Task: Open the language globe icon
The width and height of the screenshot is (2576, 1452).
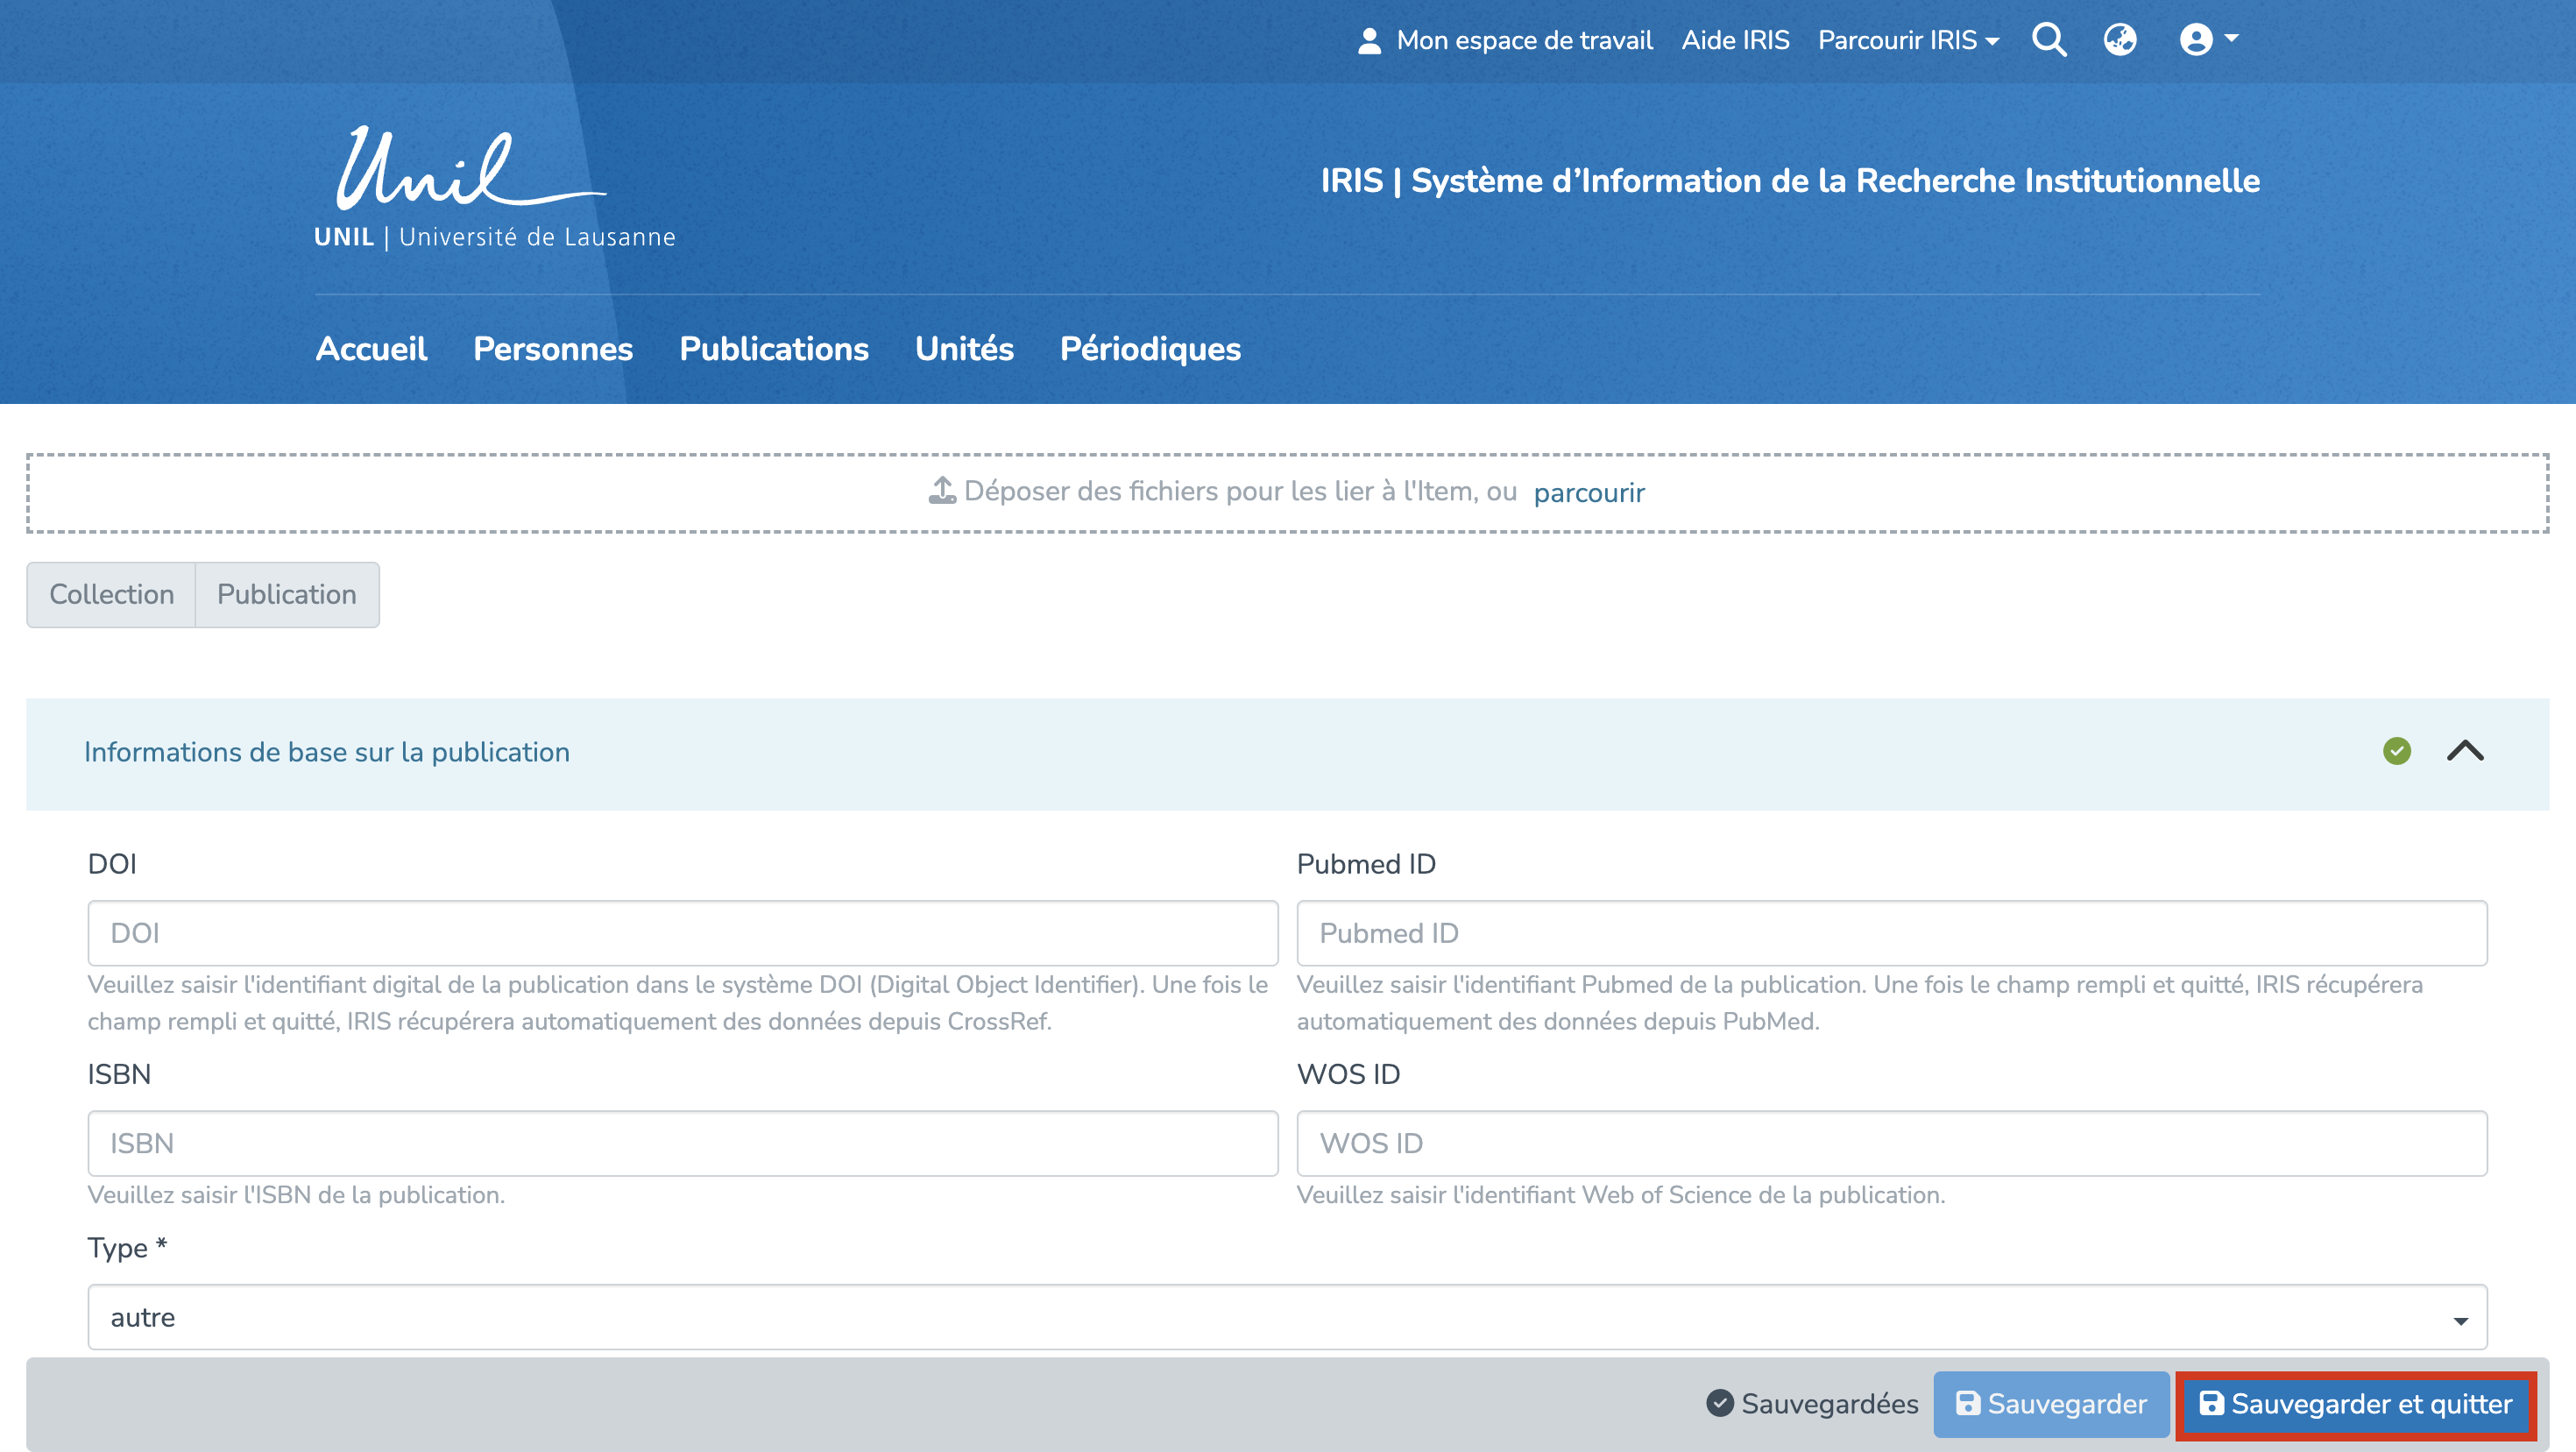Action: tap(2119, 40)
